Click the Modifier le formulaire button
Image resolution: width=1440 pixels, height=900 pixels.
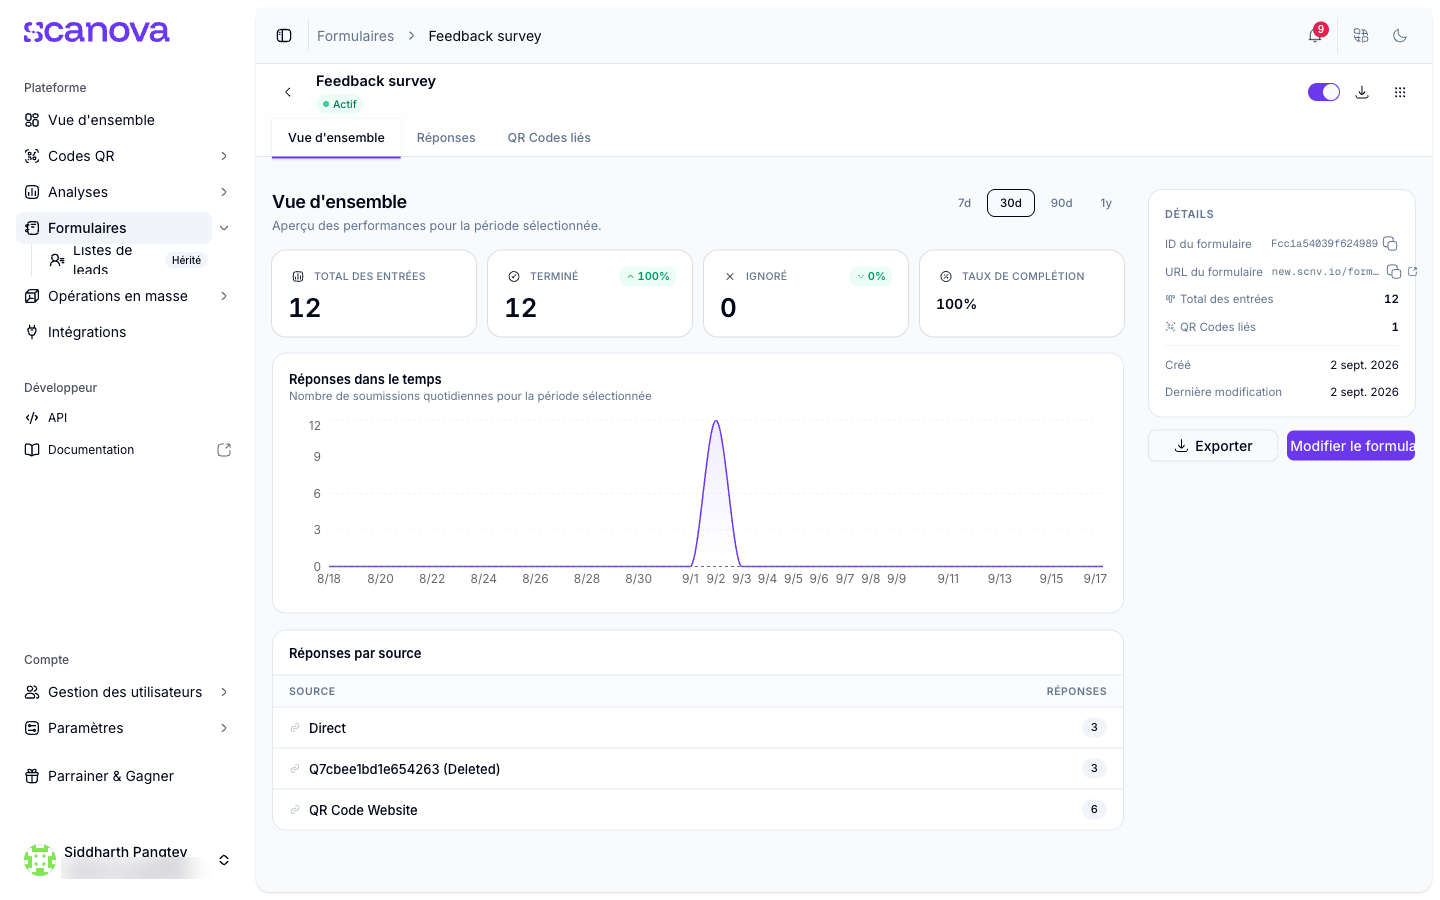click(x=1351, y=446)
